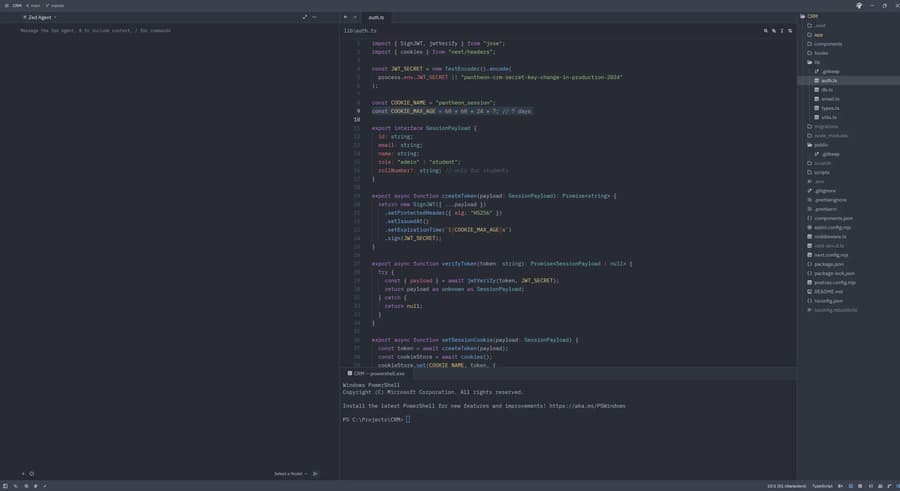The width and height of the screenshot is (900, 491).
Task: Collapse the lib folder
Action: [816, 62]
